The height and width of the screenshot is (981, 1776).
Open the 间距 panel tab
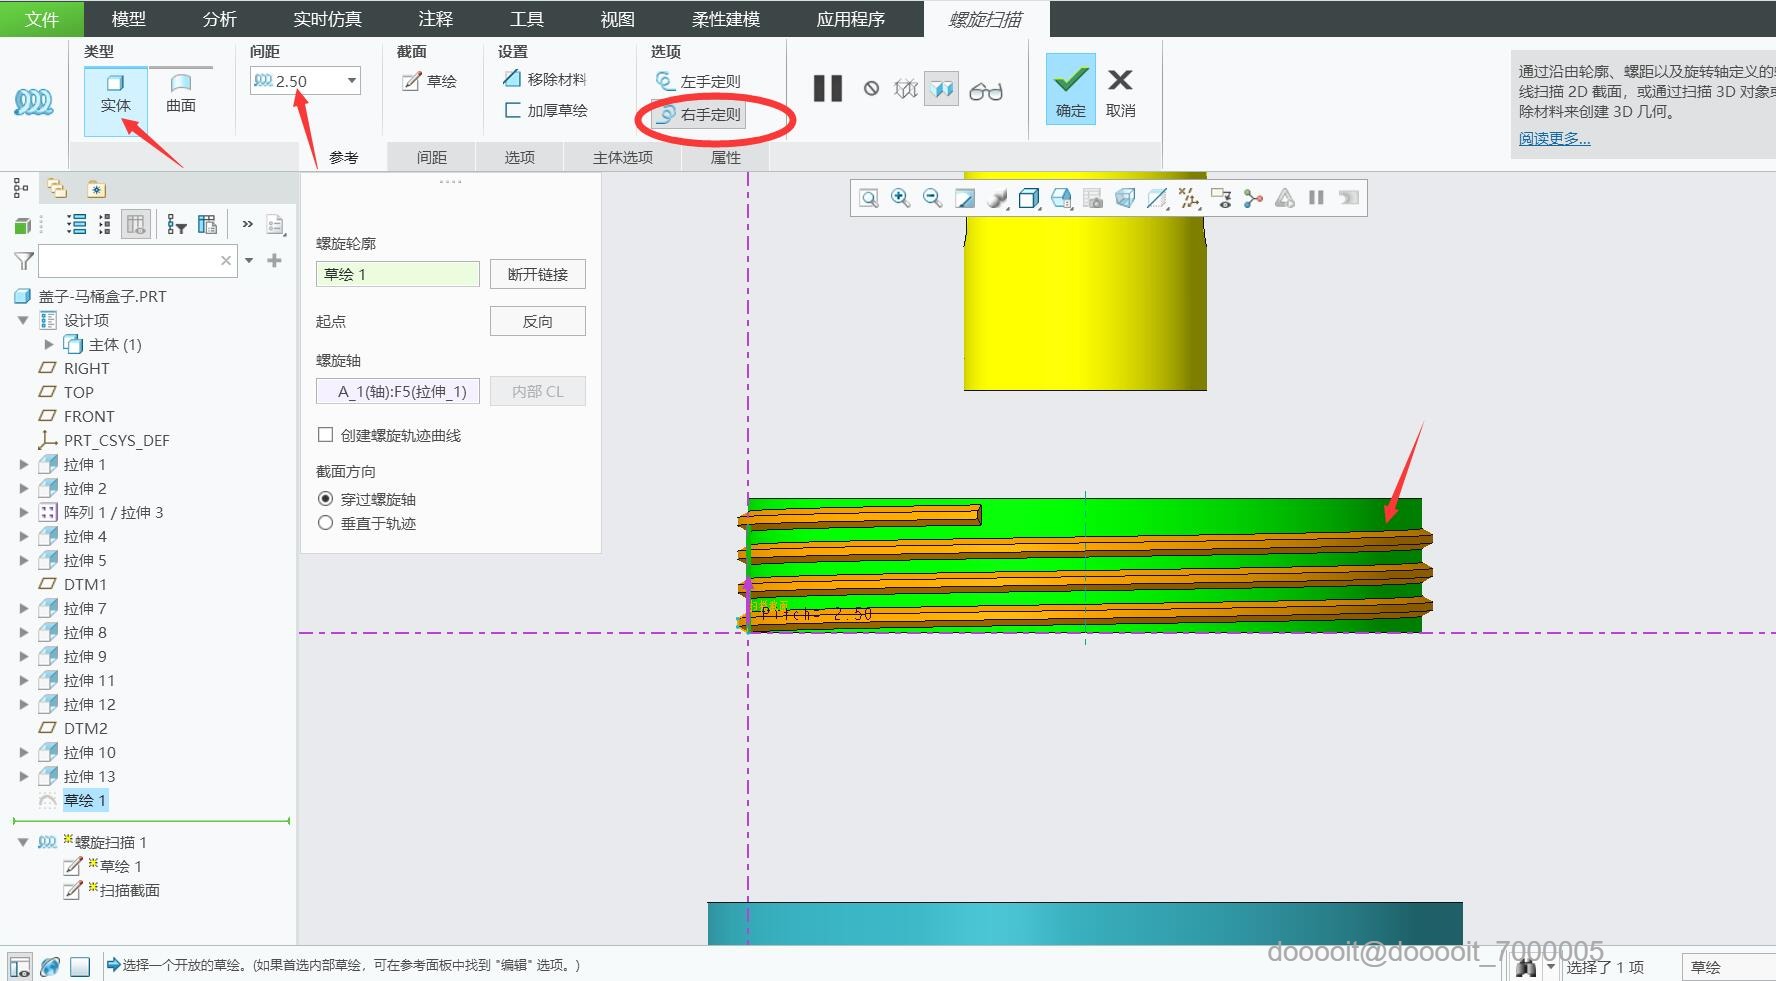coord(432,157)
